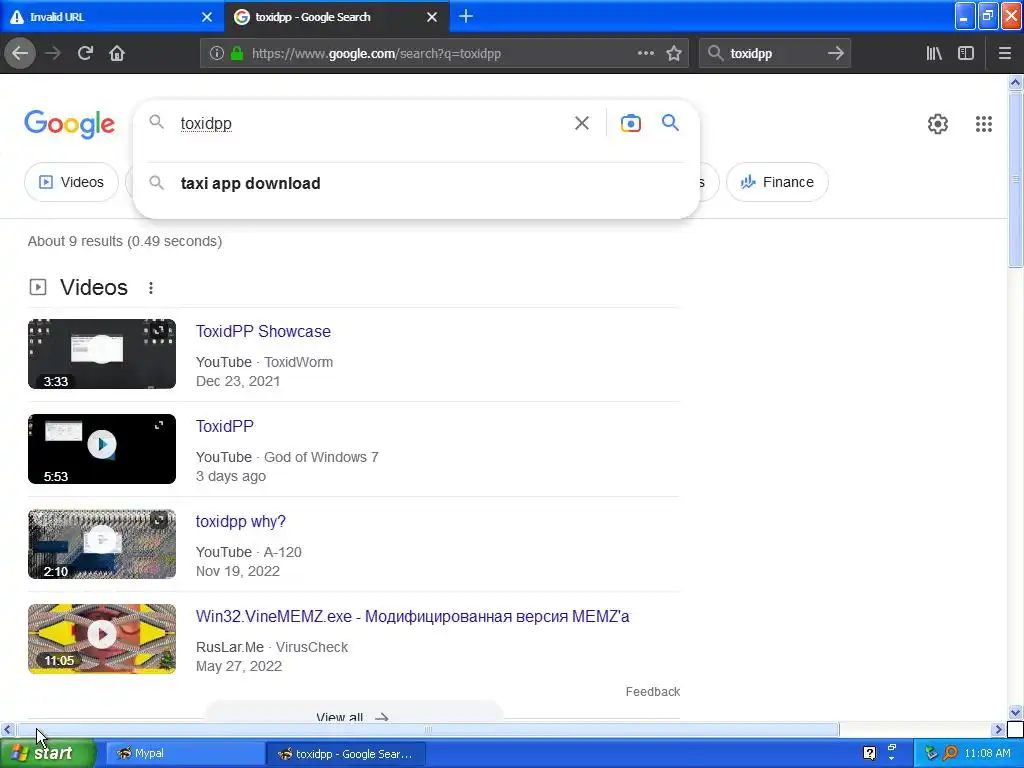Choose the taxi app download suggestion
The image size is (1024, 768).
416,184
